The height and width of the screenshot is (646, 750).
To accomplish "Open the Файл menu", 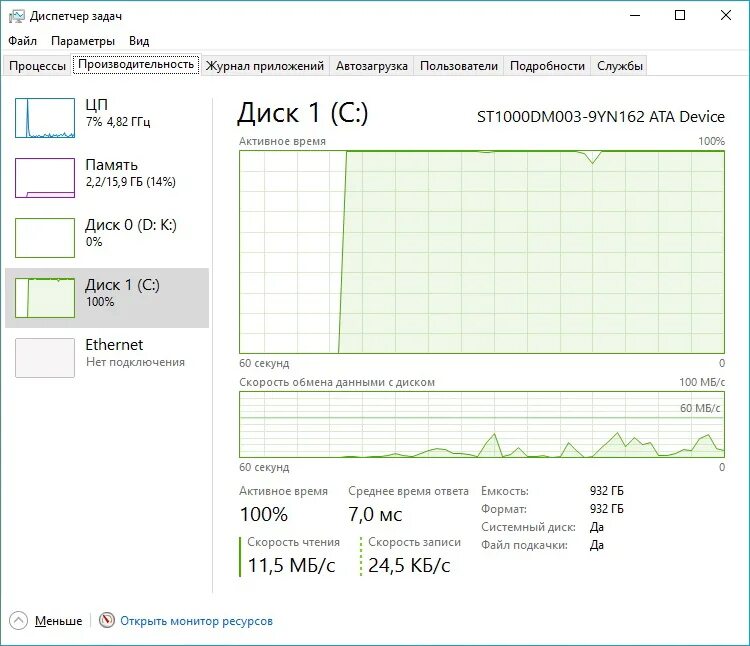I will click(22, 41).
